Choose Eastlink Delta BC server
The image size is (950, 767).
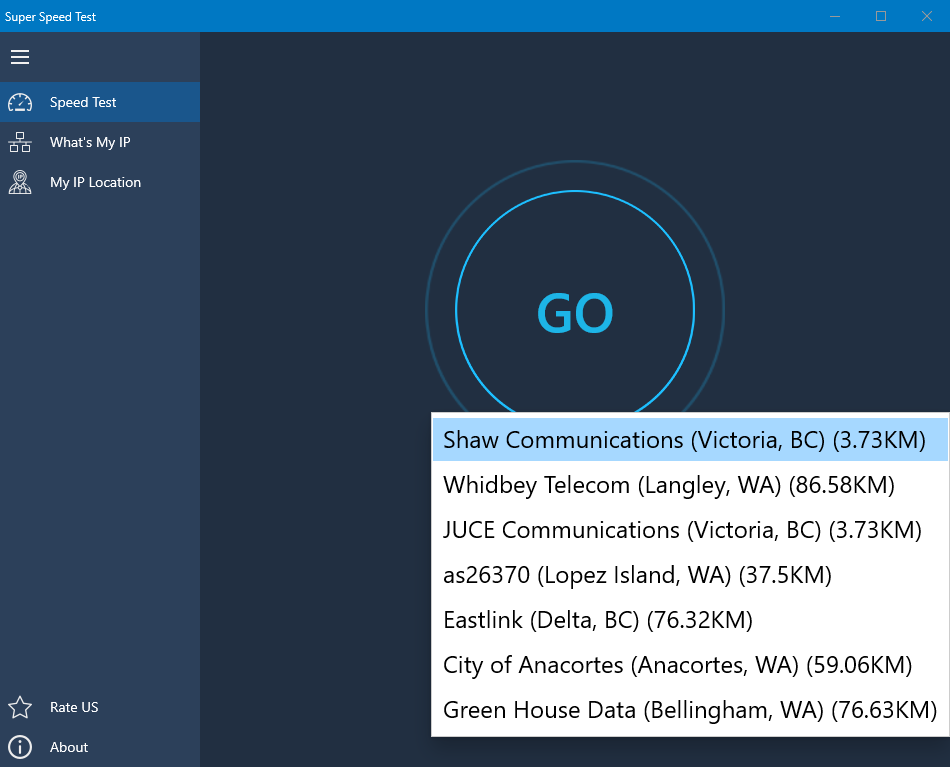coord(597,620)
